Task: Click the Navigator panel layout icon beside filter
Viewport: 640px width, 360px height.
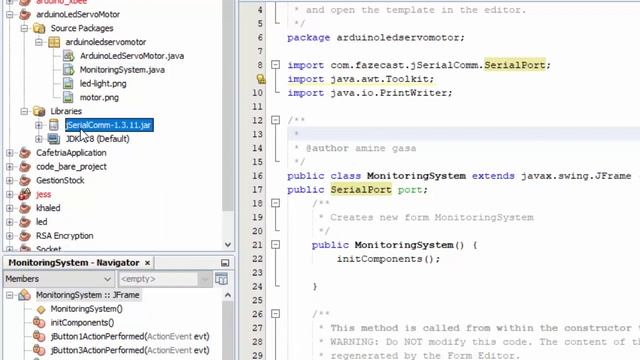Action: point(222,279)
